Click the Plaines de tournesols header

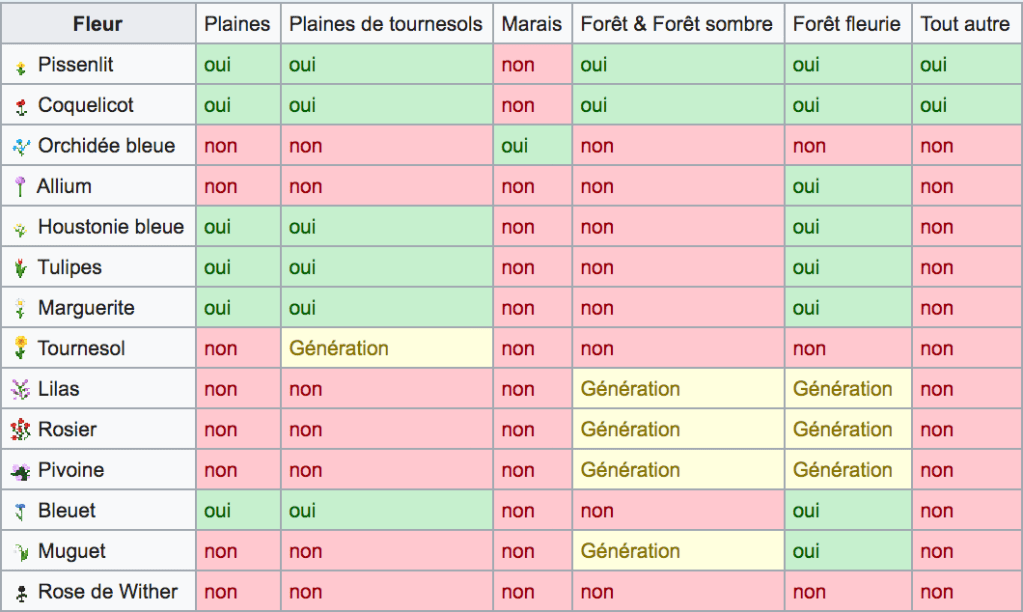pos(385,24)
